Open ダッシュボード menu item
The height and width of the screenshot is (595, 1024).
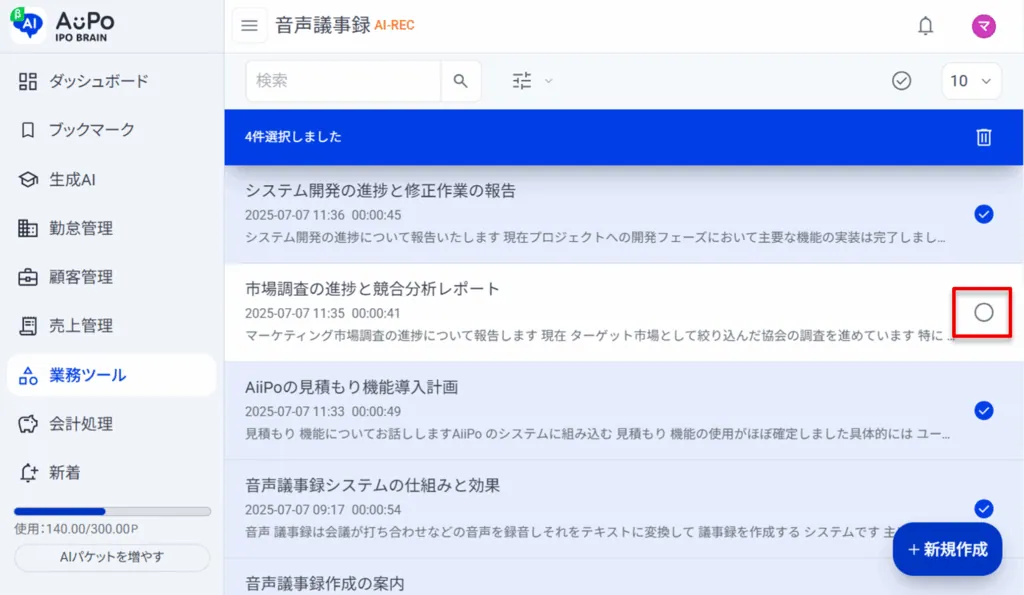pos(112,82)
